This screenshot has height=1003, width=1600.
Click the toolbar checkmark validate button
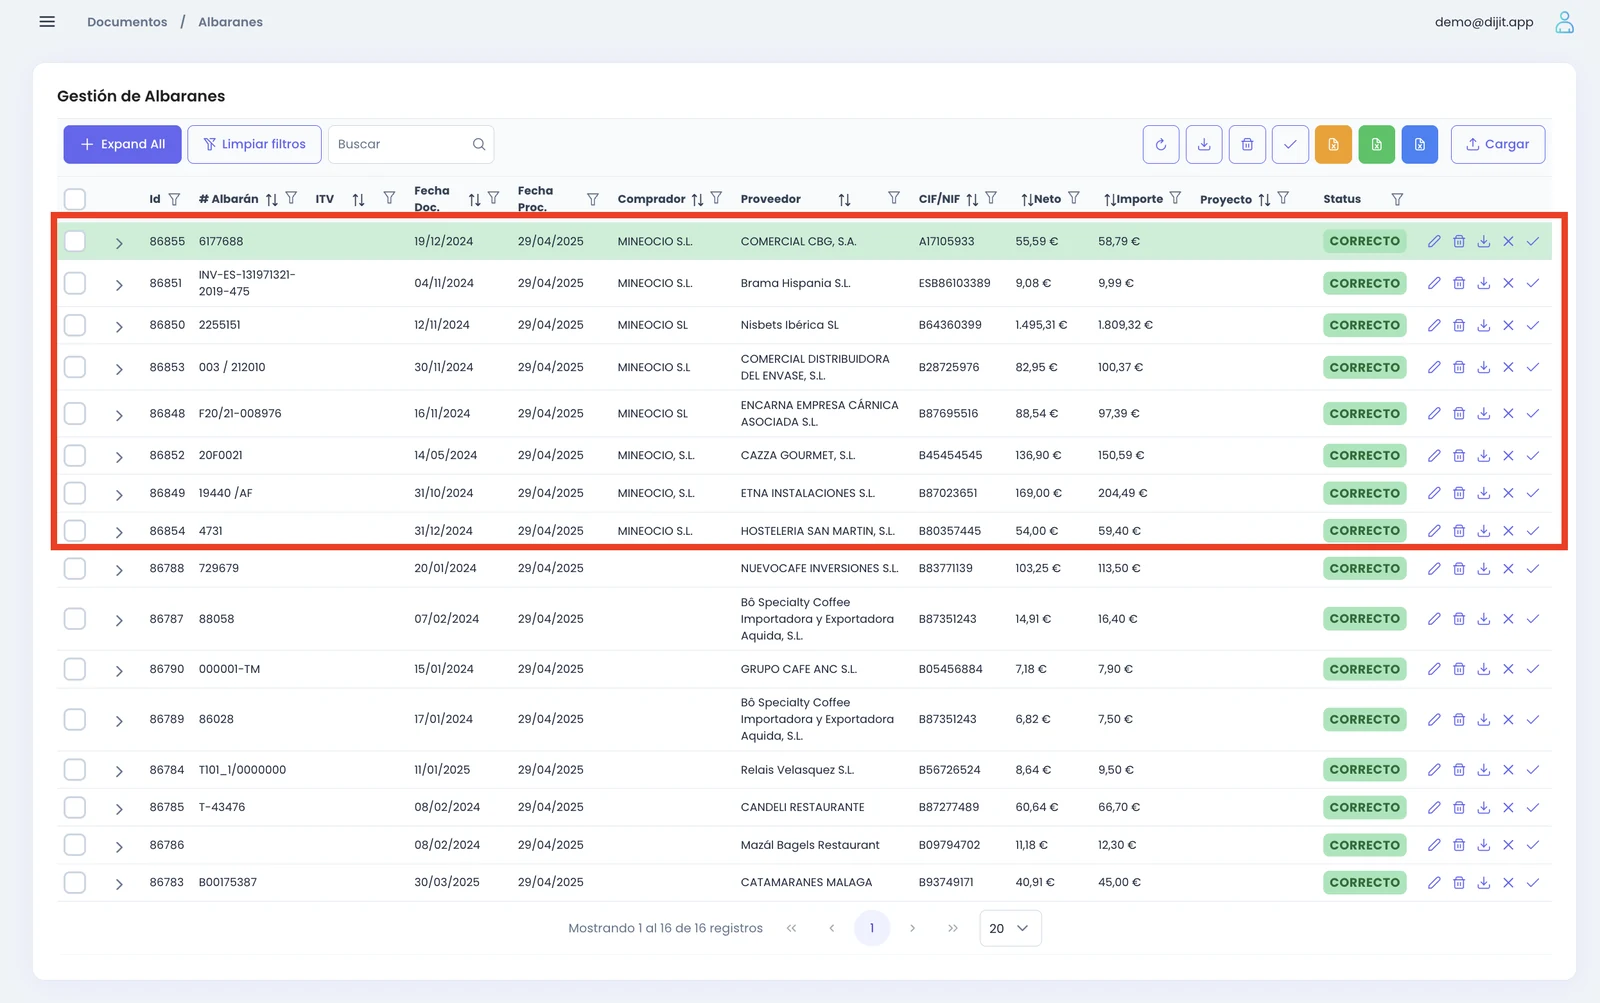pyautogui.click(x=1290, y=144)
